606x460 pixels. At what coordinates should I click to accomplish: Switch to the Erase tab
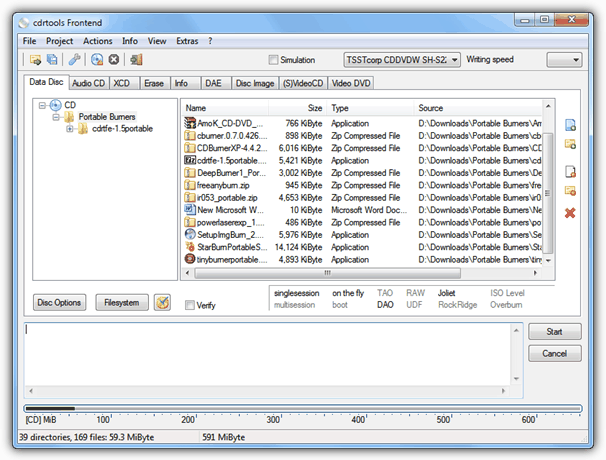coord(155,83)
